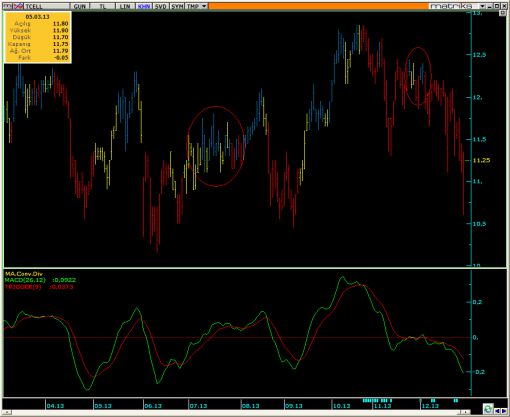Click the SYM toolbar button
510x417 pixels.
point(177,6)
